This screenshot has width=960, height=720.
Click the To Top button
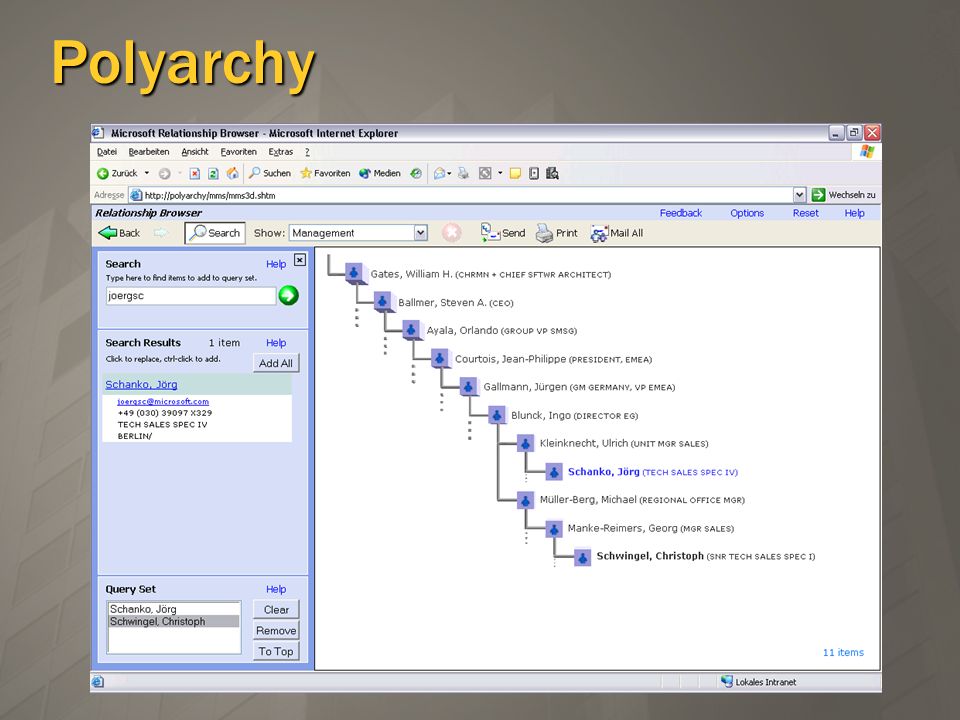(x=276, y=651)
